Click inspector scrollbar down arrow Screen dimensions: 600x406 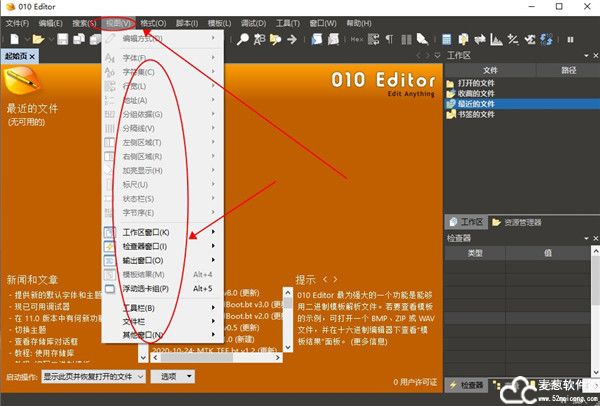[x=596, y=372]
